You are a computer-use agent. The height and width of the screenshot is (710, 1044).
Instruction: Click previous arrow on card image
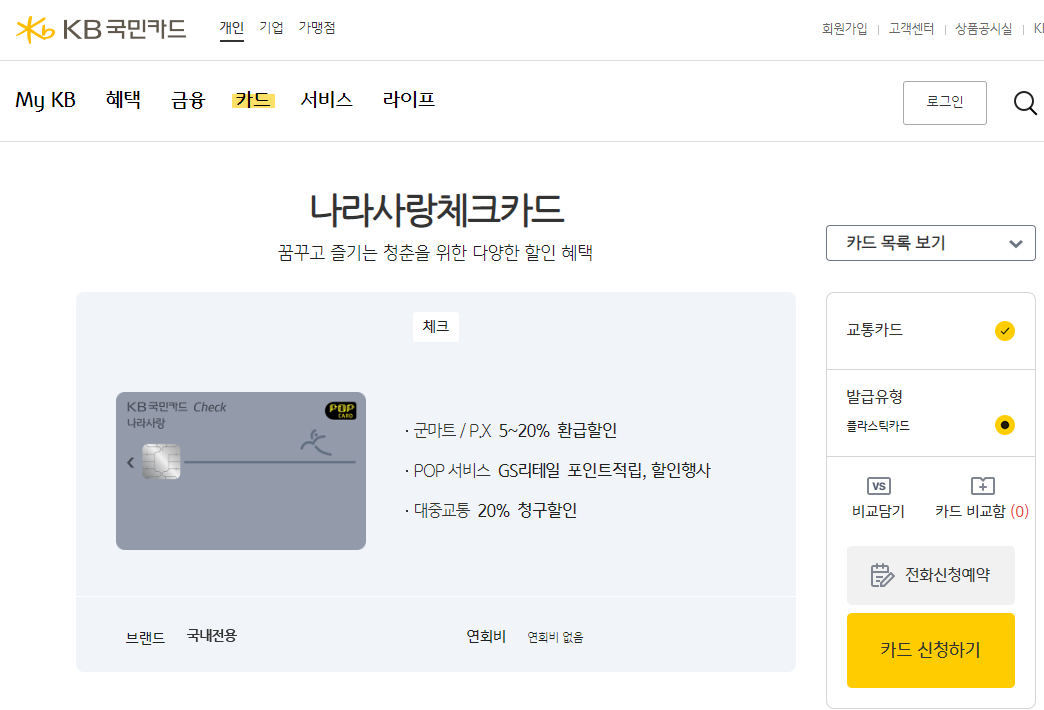coord(130,462)
